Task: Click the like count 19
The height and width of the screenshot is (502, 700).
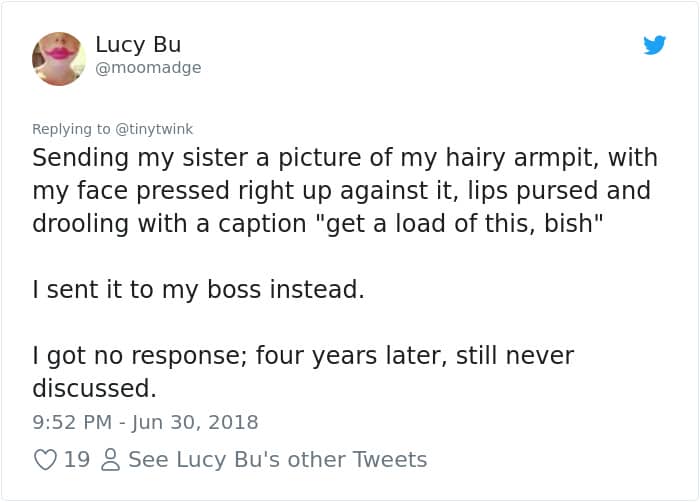Action: (x=77, y=460)
